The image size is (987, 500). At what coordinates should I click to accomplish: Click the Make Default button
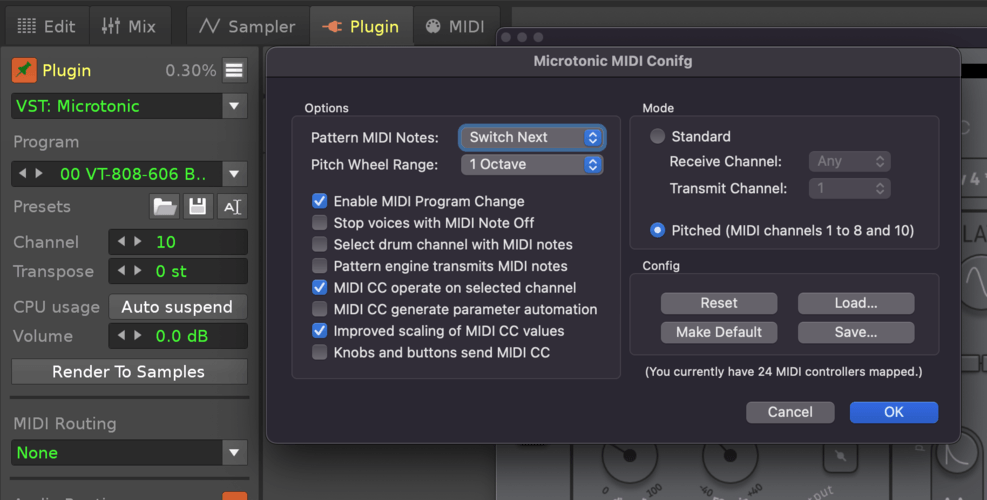point(719,332)
